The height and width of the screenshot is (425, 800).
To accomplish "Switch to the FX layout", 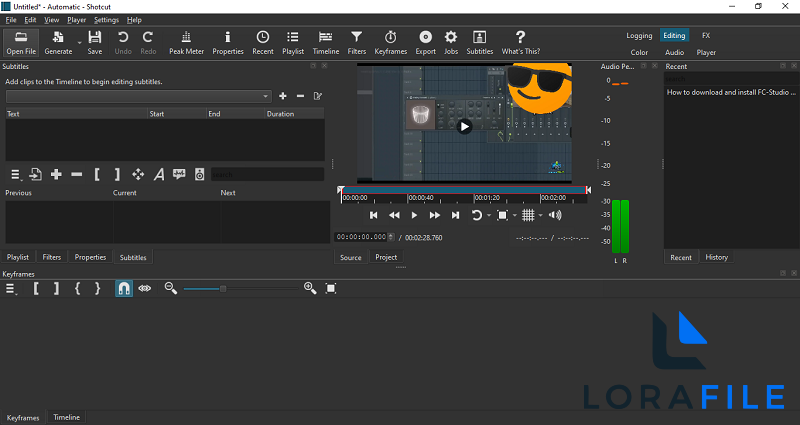I will click(706, 36).
